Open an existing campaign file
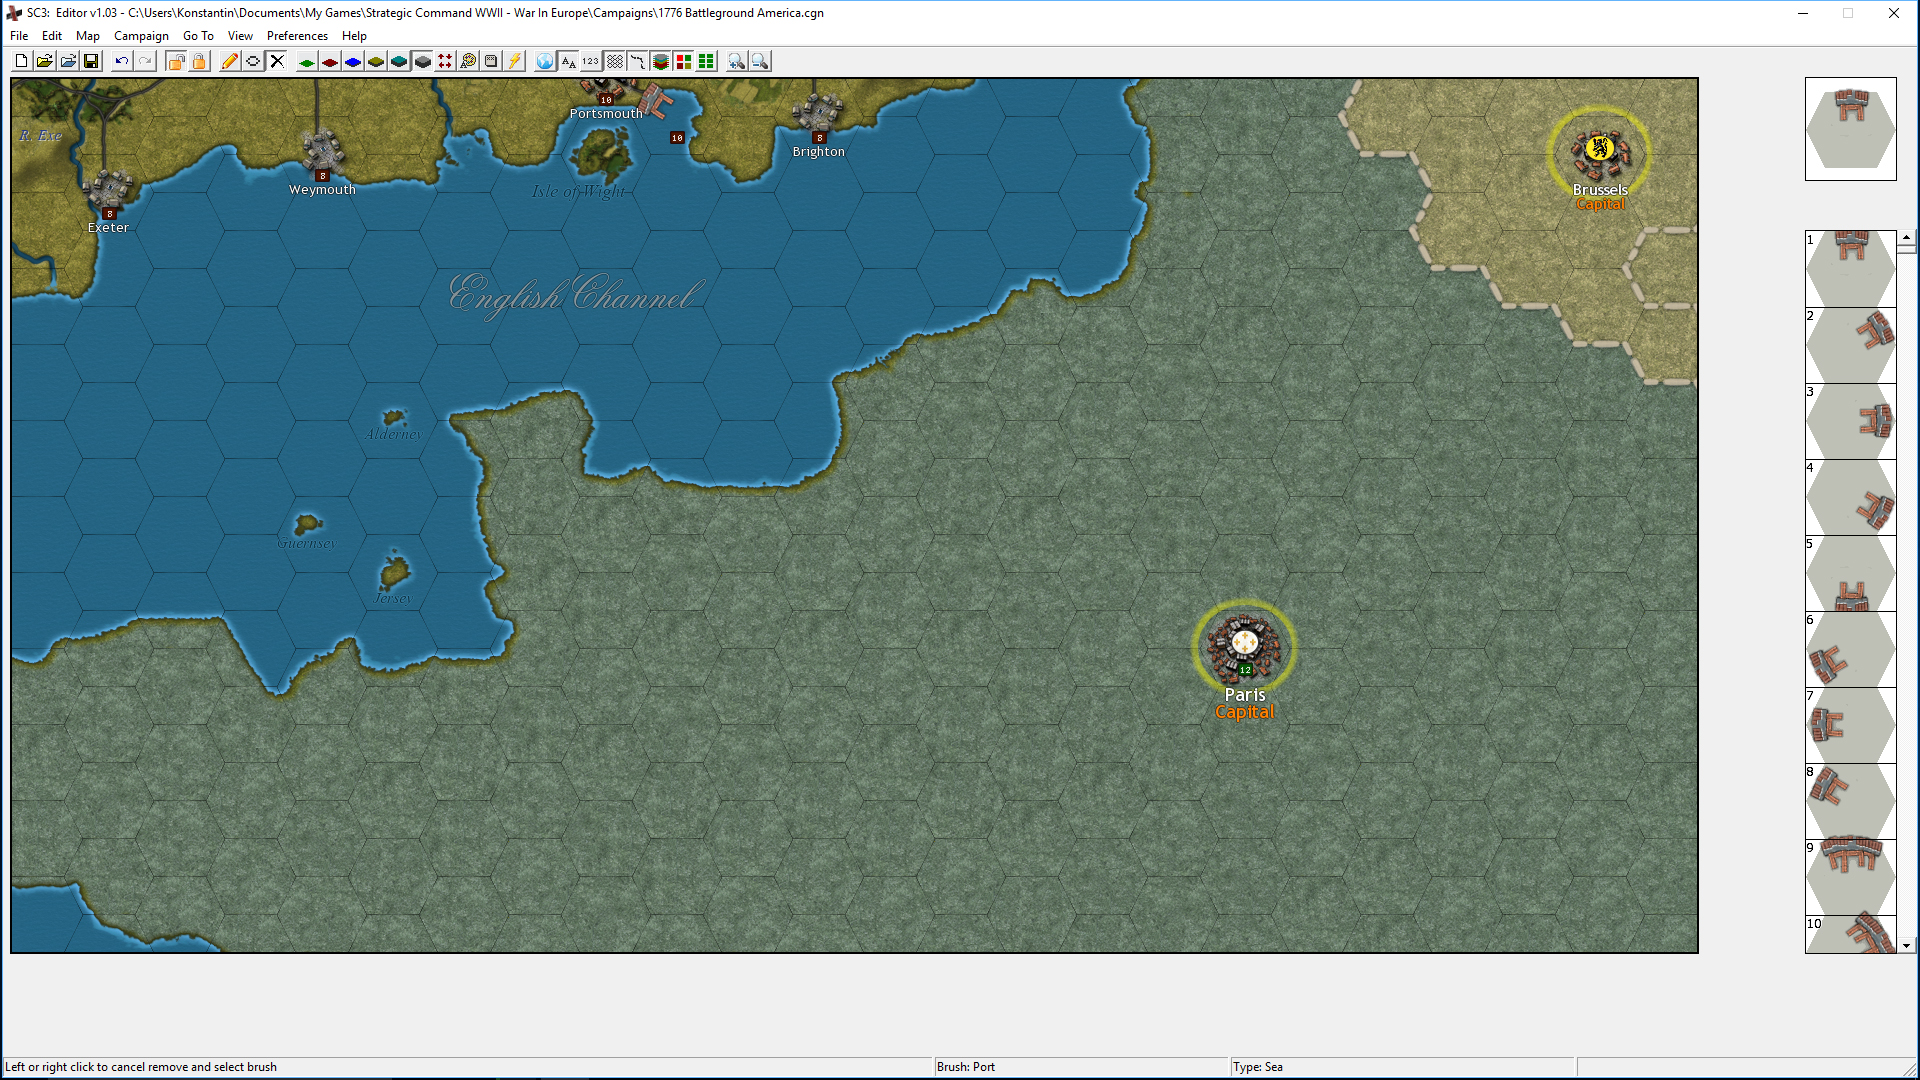Image resolution: width=1920 pixels, height=1080 pixels. [x=44, y=61]
